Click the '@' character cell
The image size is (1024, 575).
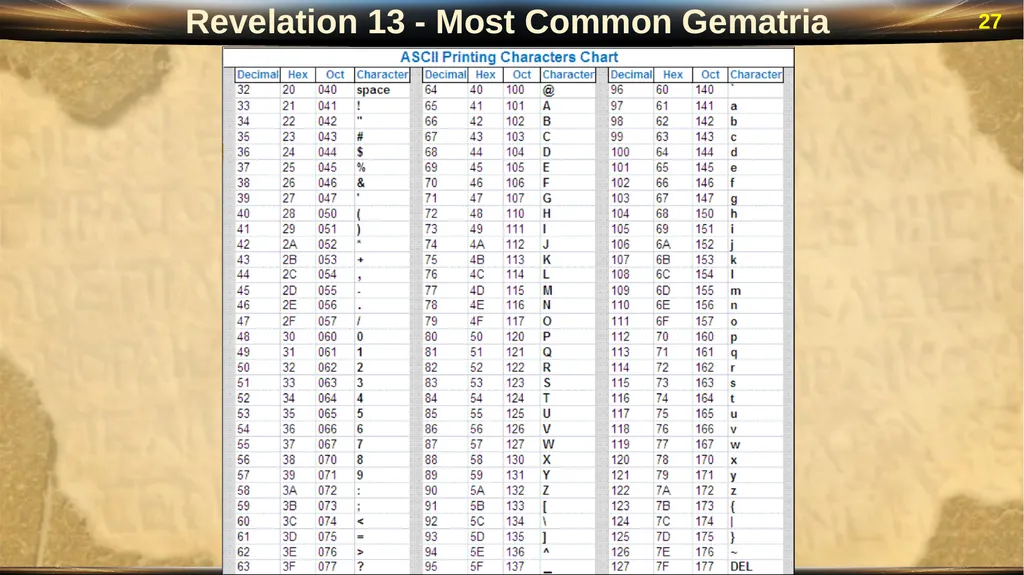coord(548,90)
